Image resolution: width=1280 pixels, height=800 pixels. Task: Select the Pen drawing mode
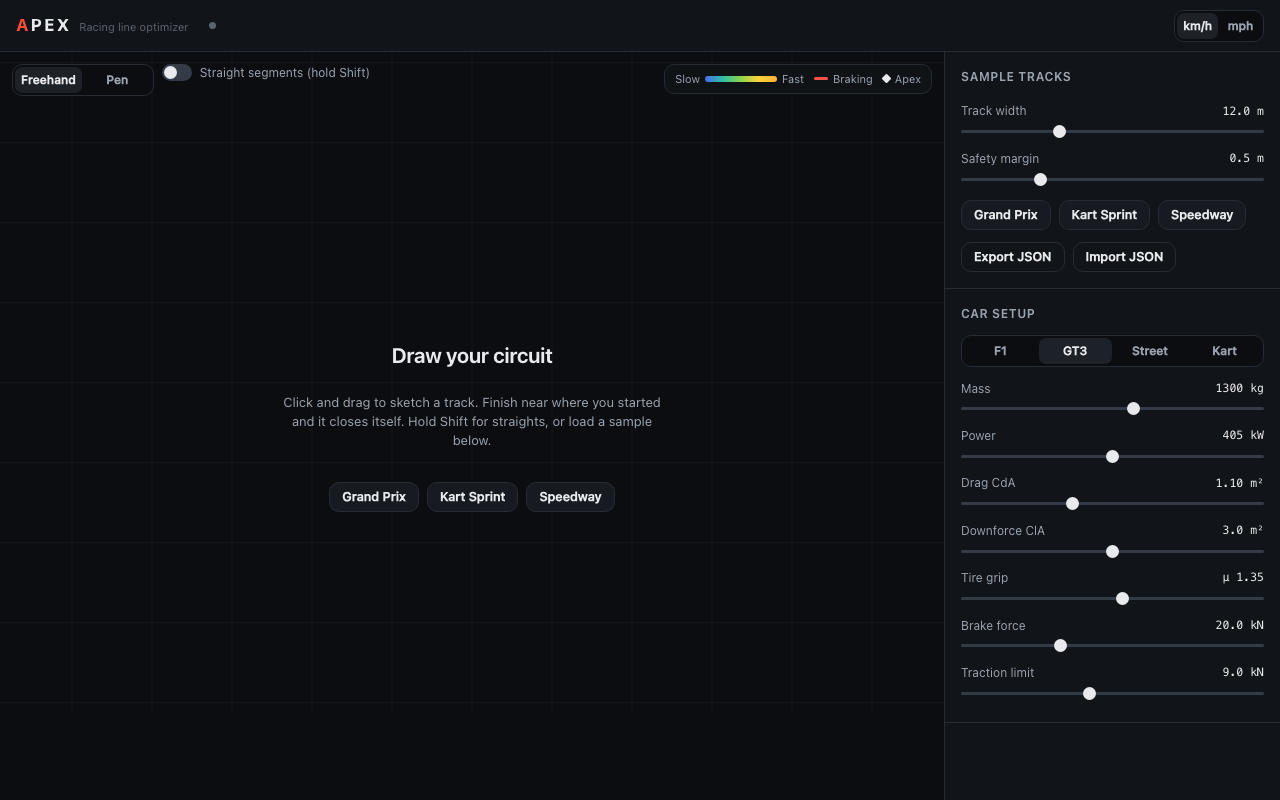point(117,80)
